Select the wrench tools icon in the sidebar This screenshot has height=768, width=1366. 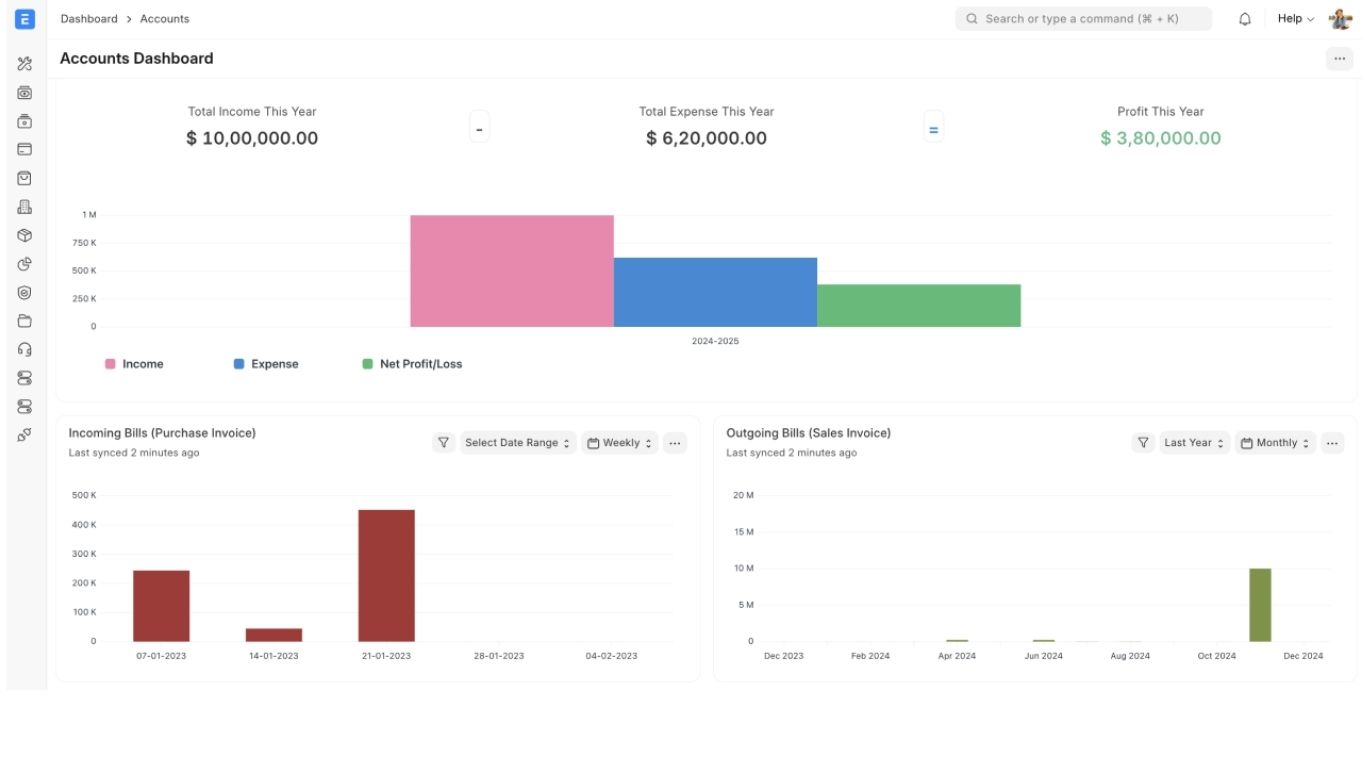tap(24, 63)
